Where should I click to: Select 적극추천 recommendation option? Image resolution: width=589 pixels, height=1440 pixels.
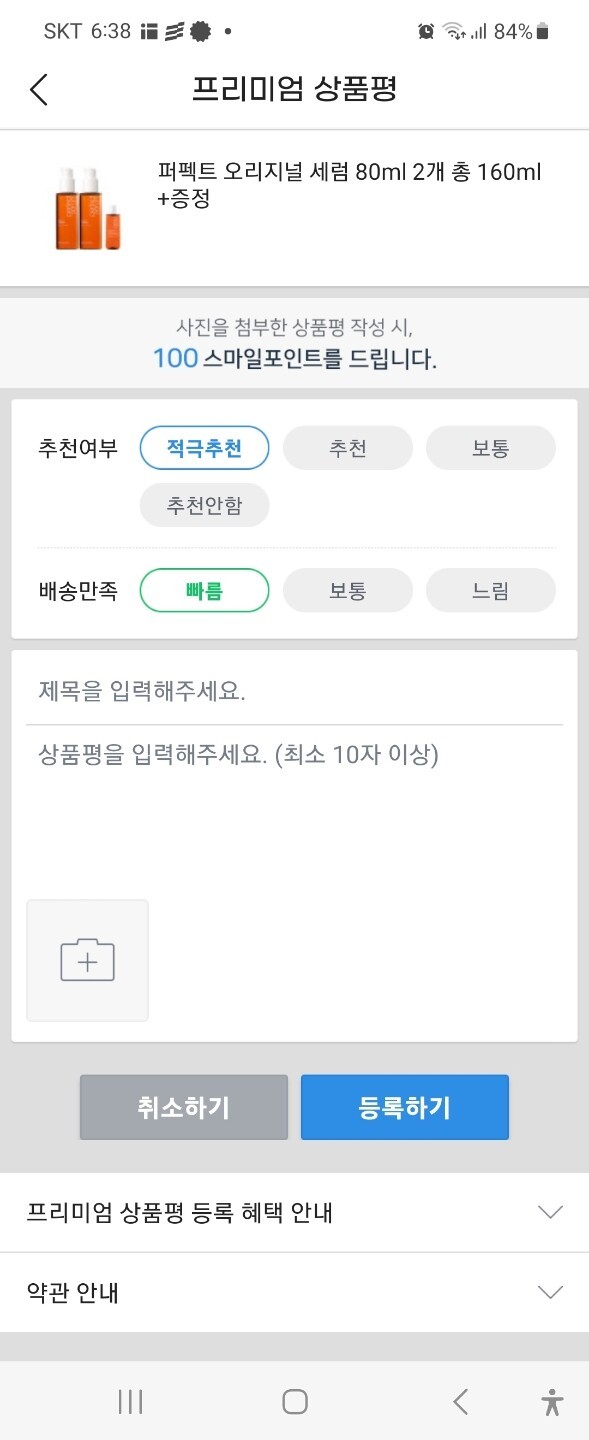tap(204, 447)
